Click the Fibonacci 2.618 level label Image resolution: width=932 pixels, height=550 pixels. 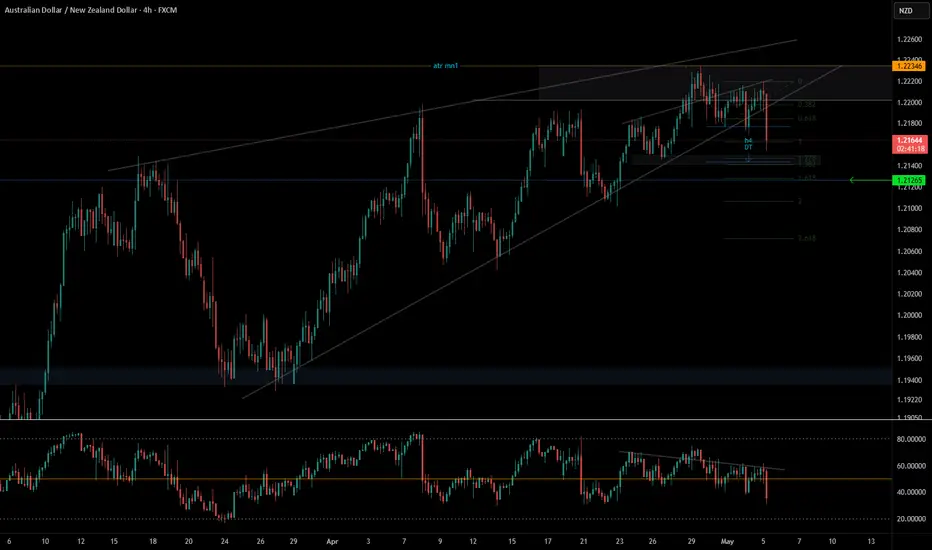(807, 238)
